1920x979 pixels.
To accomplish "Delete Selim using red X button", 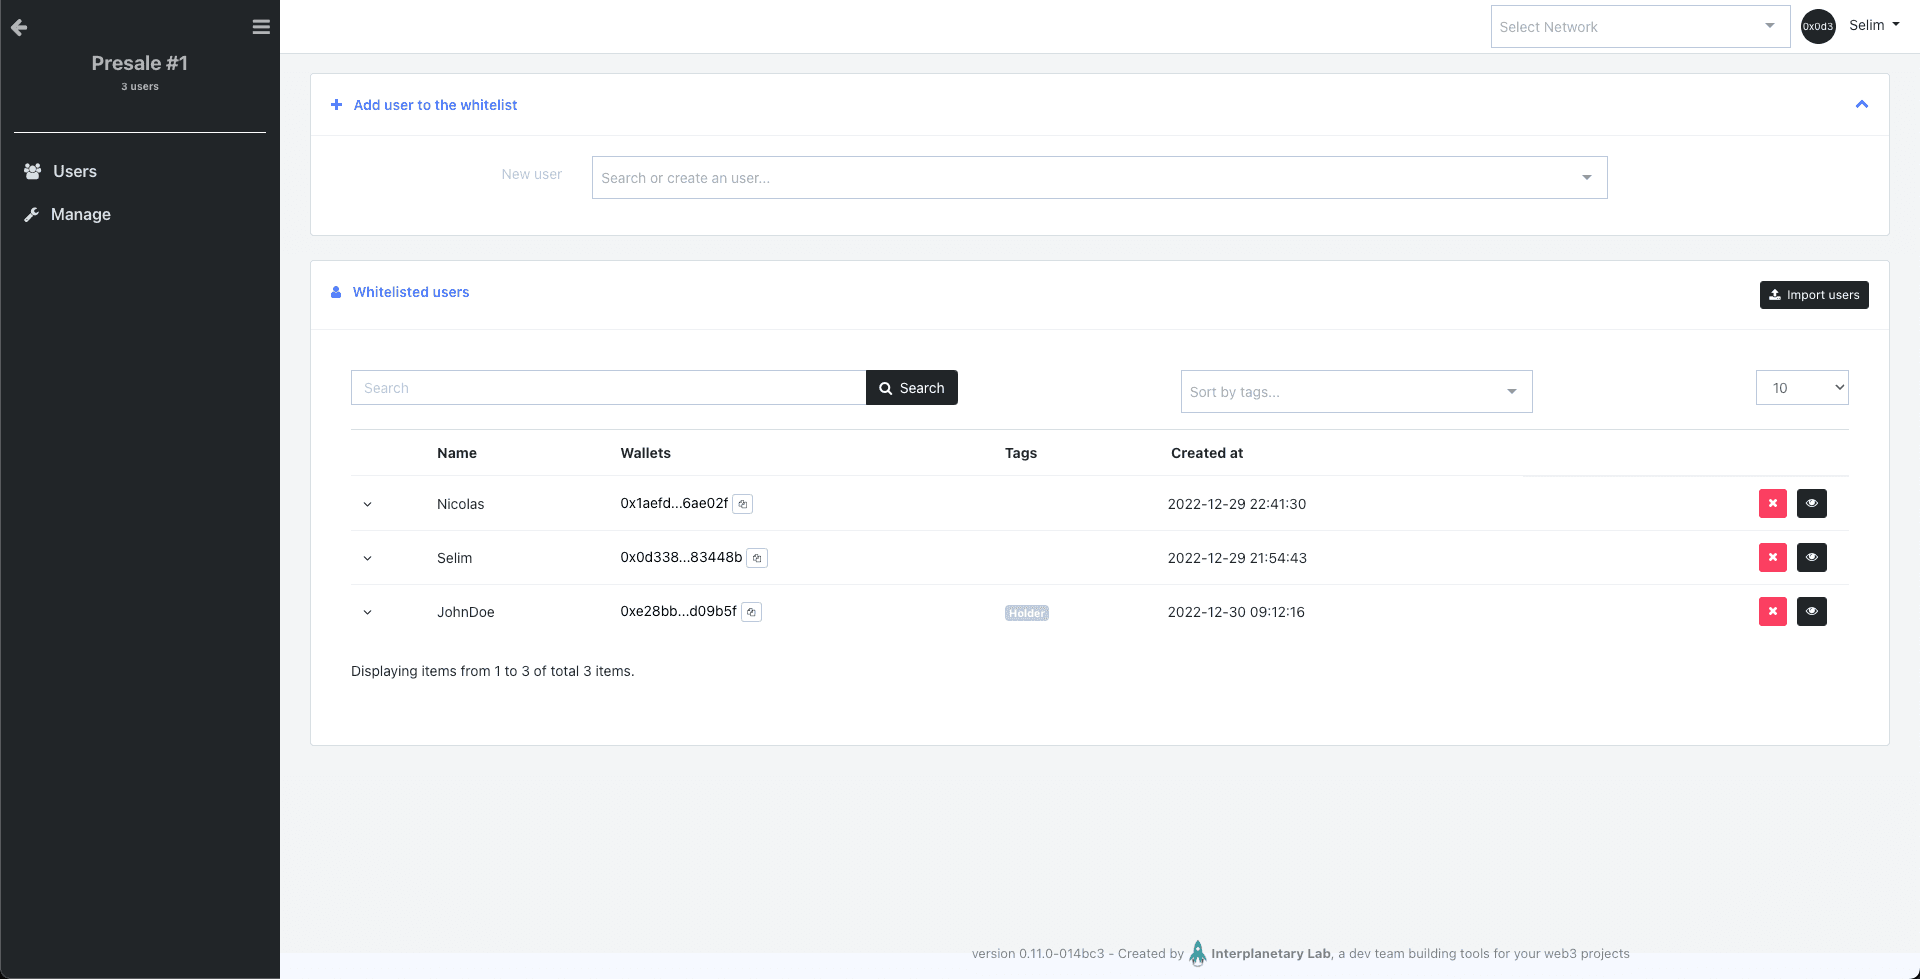I will tap(1772, 557).
